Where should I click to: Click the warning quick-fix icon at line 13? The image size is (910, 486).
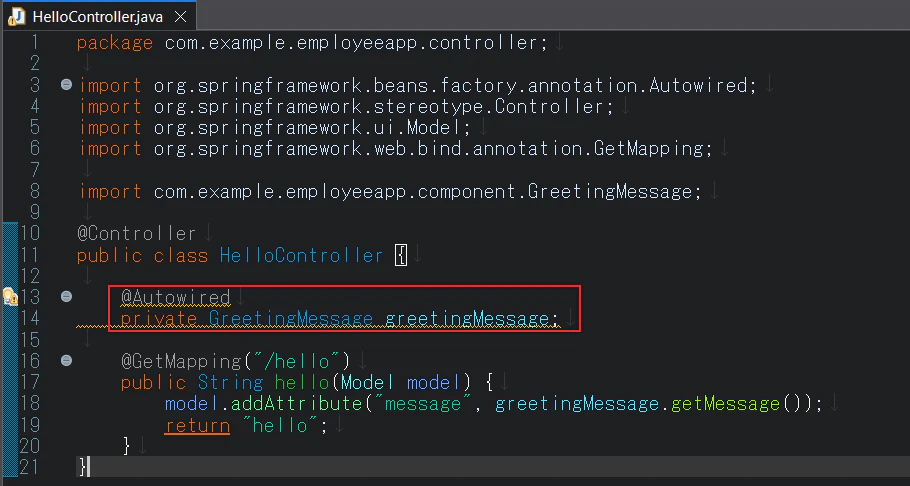tap(10, 297)
